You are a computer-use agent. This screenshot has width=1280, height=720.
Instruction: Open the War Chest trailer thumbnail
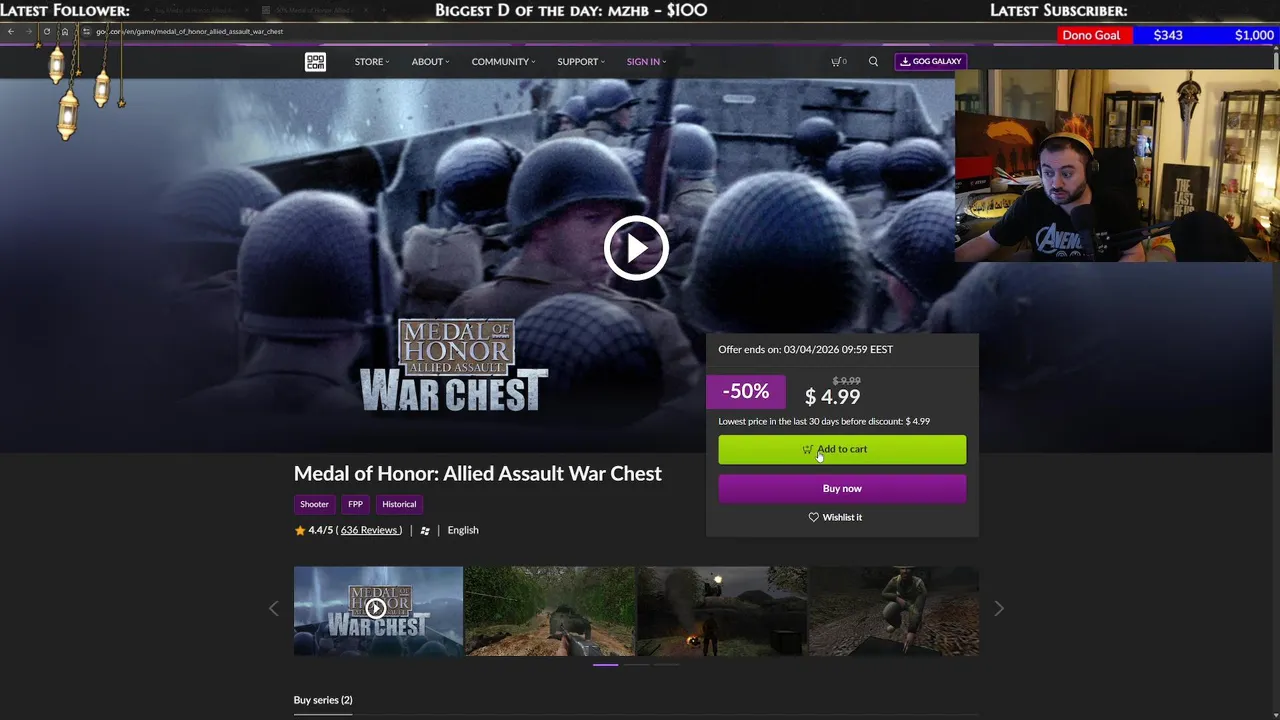(378, 611)
